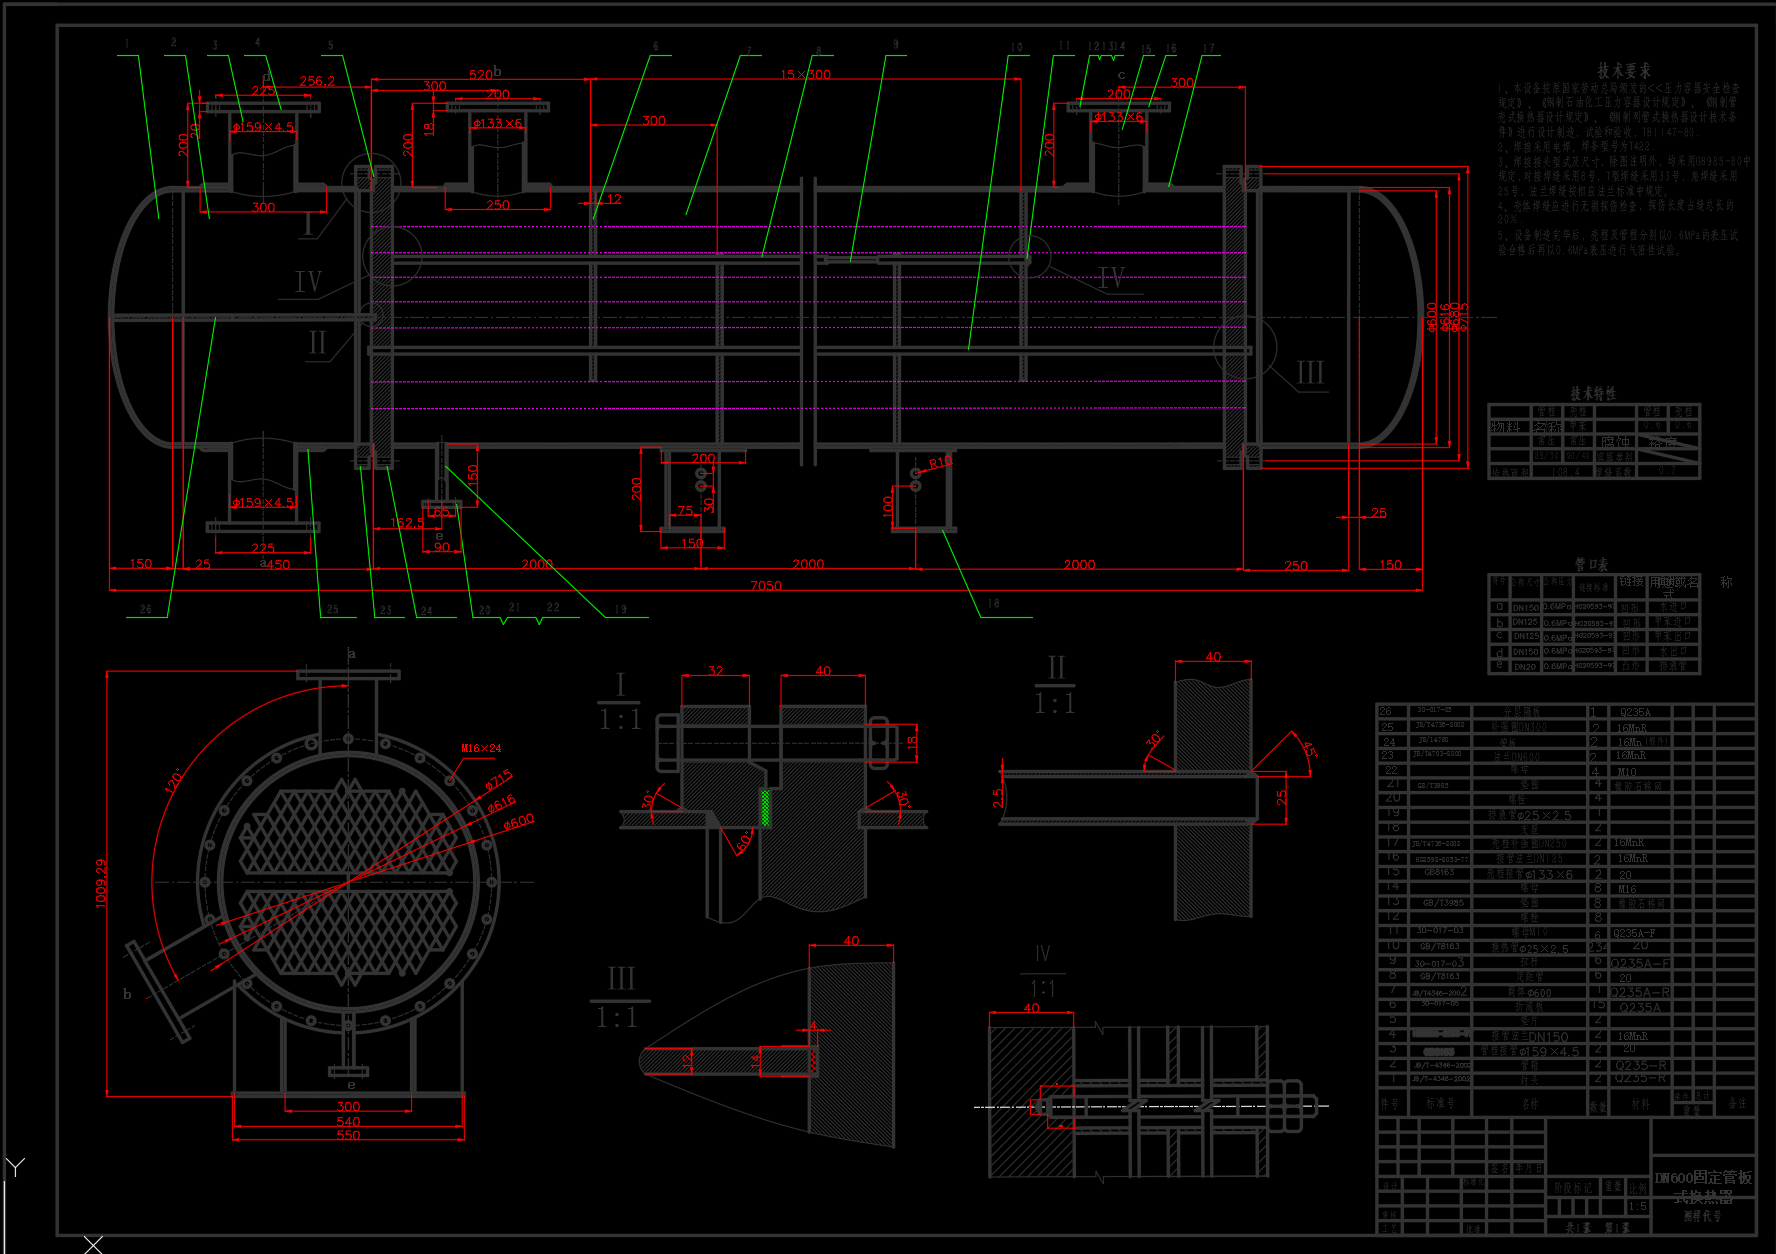Select the DN20 cell in nozzle table
The image size is (1776, 1254).
1525,666
